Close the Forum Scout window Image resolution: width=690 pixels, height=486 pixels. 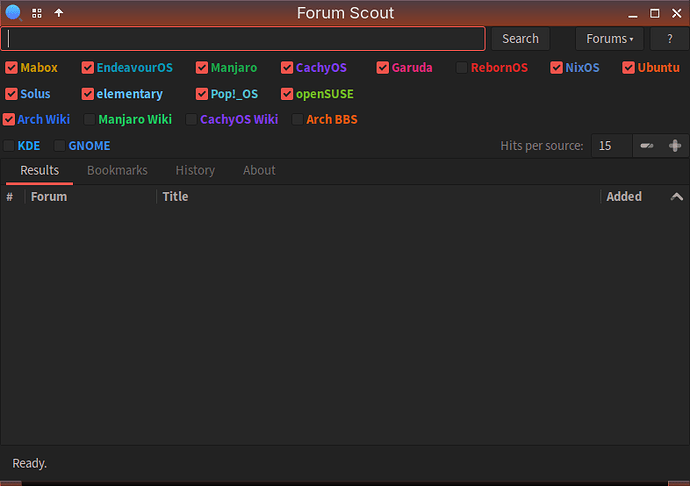pos(677,14)
